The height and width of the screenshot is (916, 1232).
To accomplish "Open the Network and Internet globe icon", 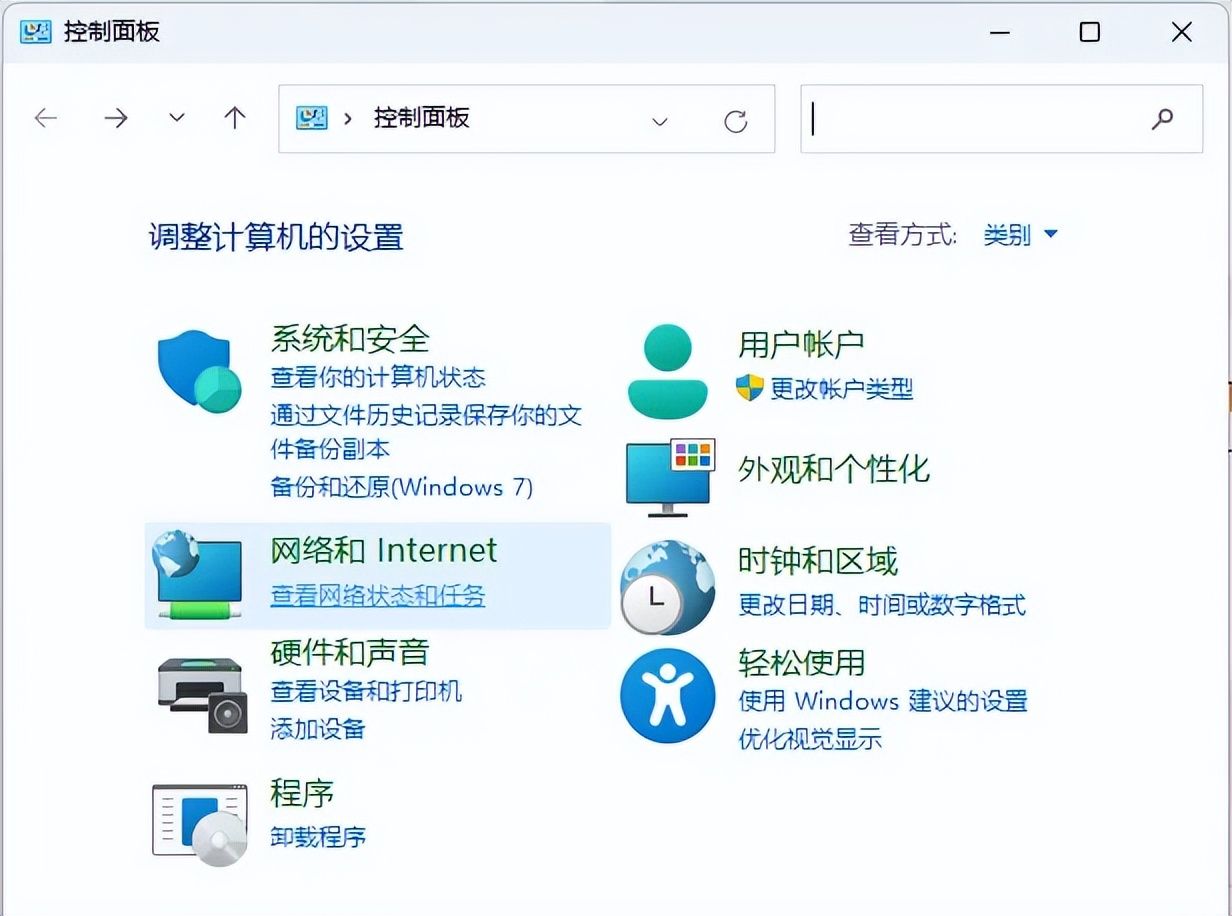I will [x=196, y=577].
